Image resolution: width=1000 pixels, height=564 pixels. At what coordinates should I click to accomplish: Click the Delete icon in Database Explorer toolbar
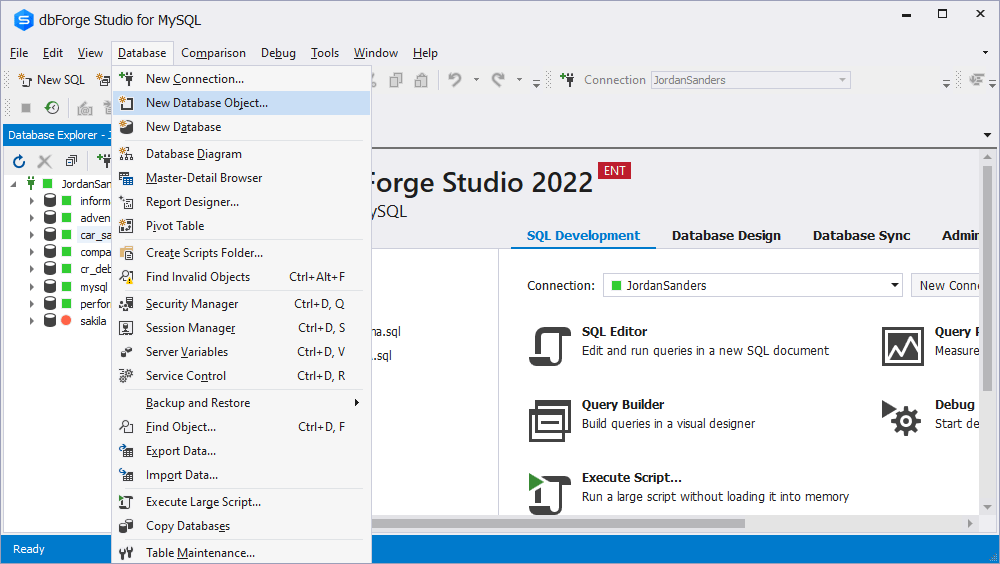pyautogui.click(x=45, y=161)
